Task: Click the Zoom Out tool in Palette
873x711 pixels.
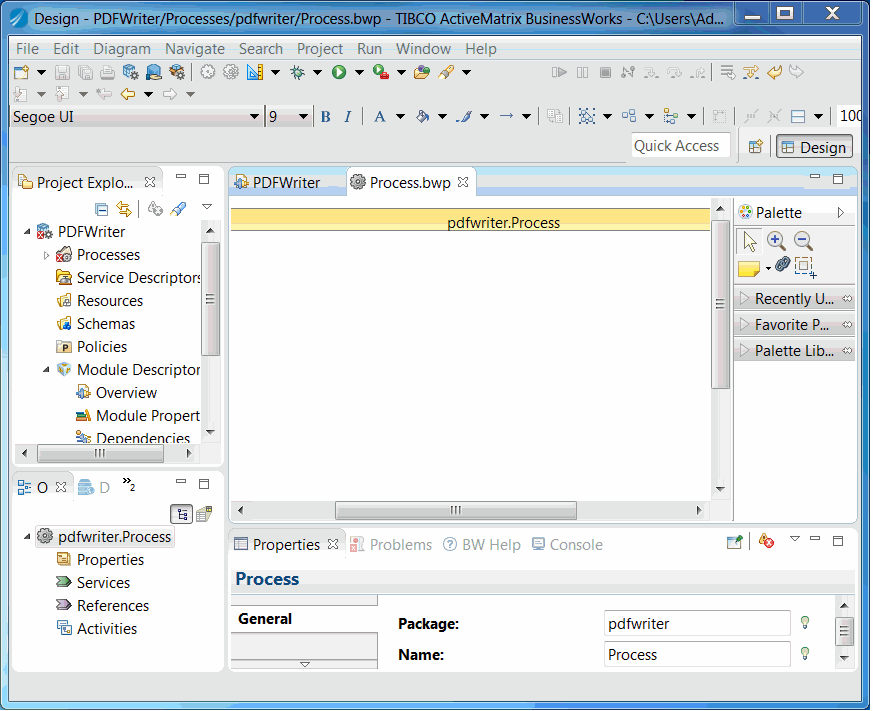Action: 803,241
